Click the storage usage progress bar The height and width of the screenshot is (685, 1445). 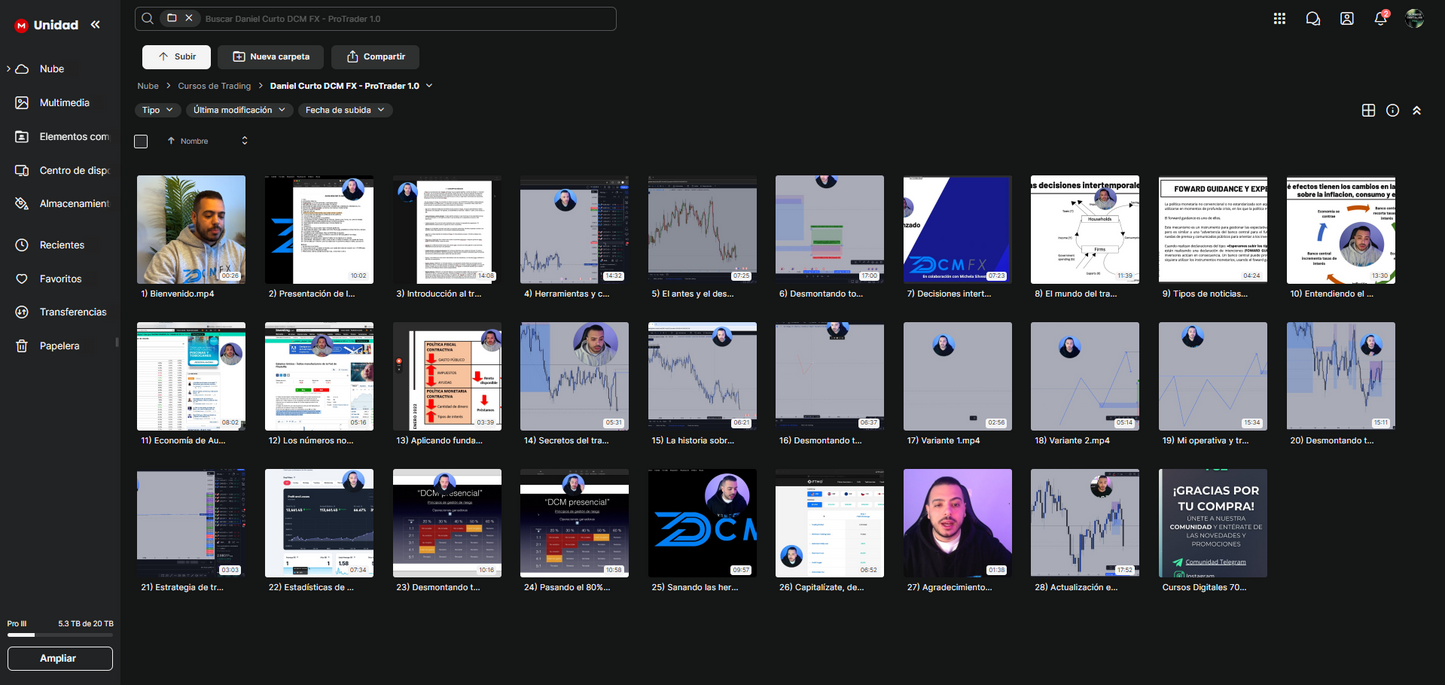pyautogui.click(x=60, y=635)
